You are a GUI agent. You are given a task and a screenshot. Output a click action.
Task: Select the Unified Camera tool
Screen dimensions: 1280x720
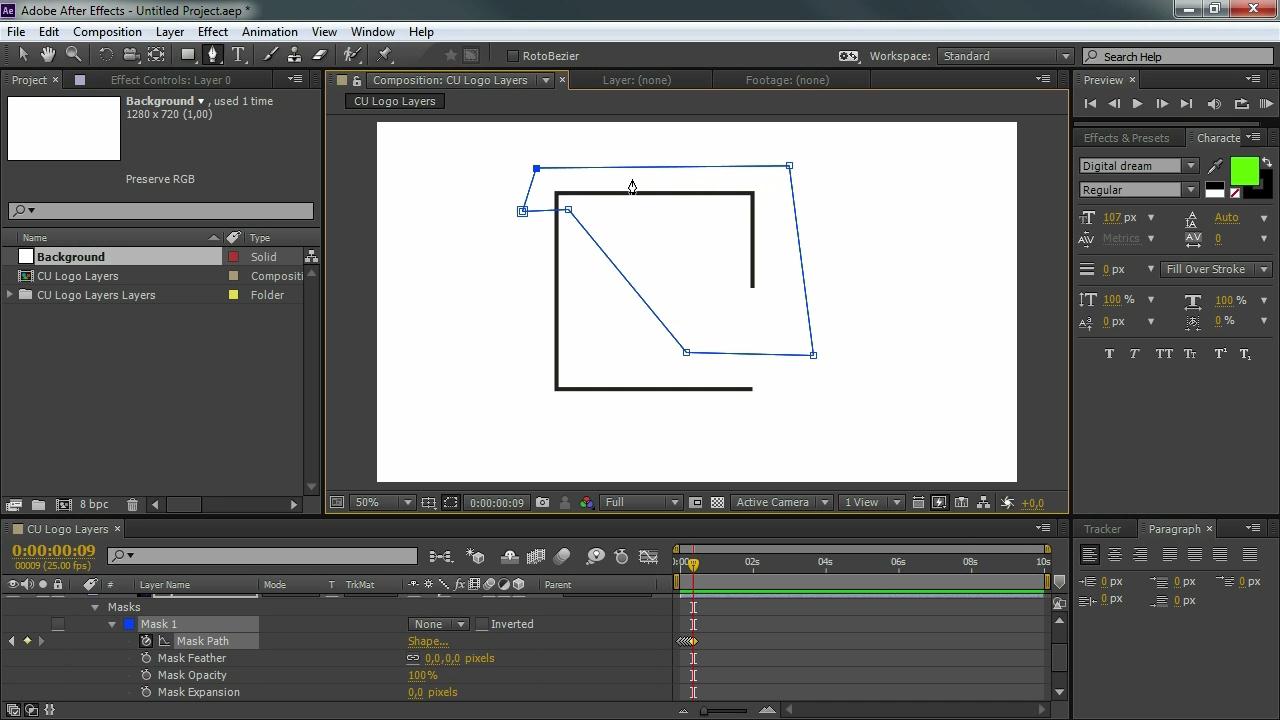pos(131,55)
